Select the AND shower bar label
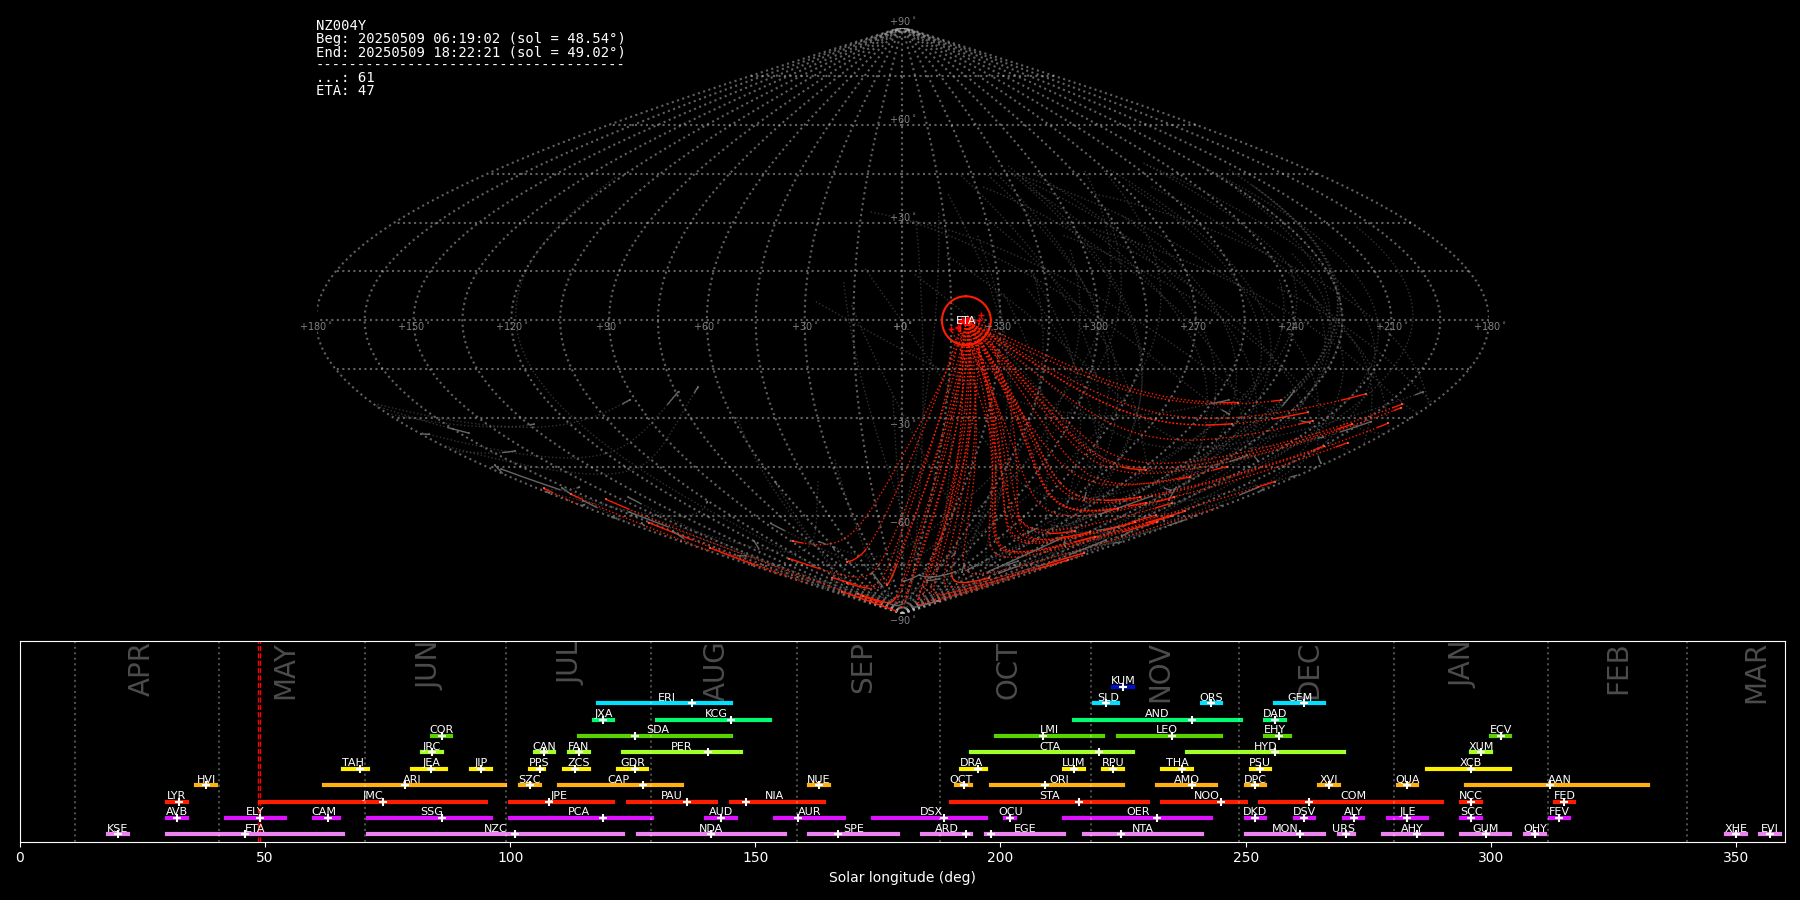Screen dimensions: 1800x900 [x=1156, y=713]
